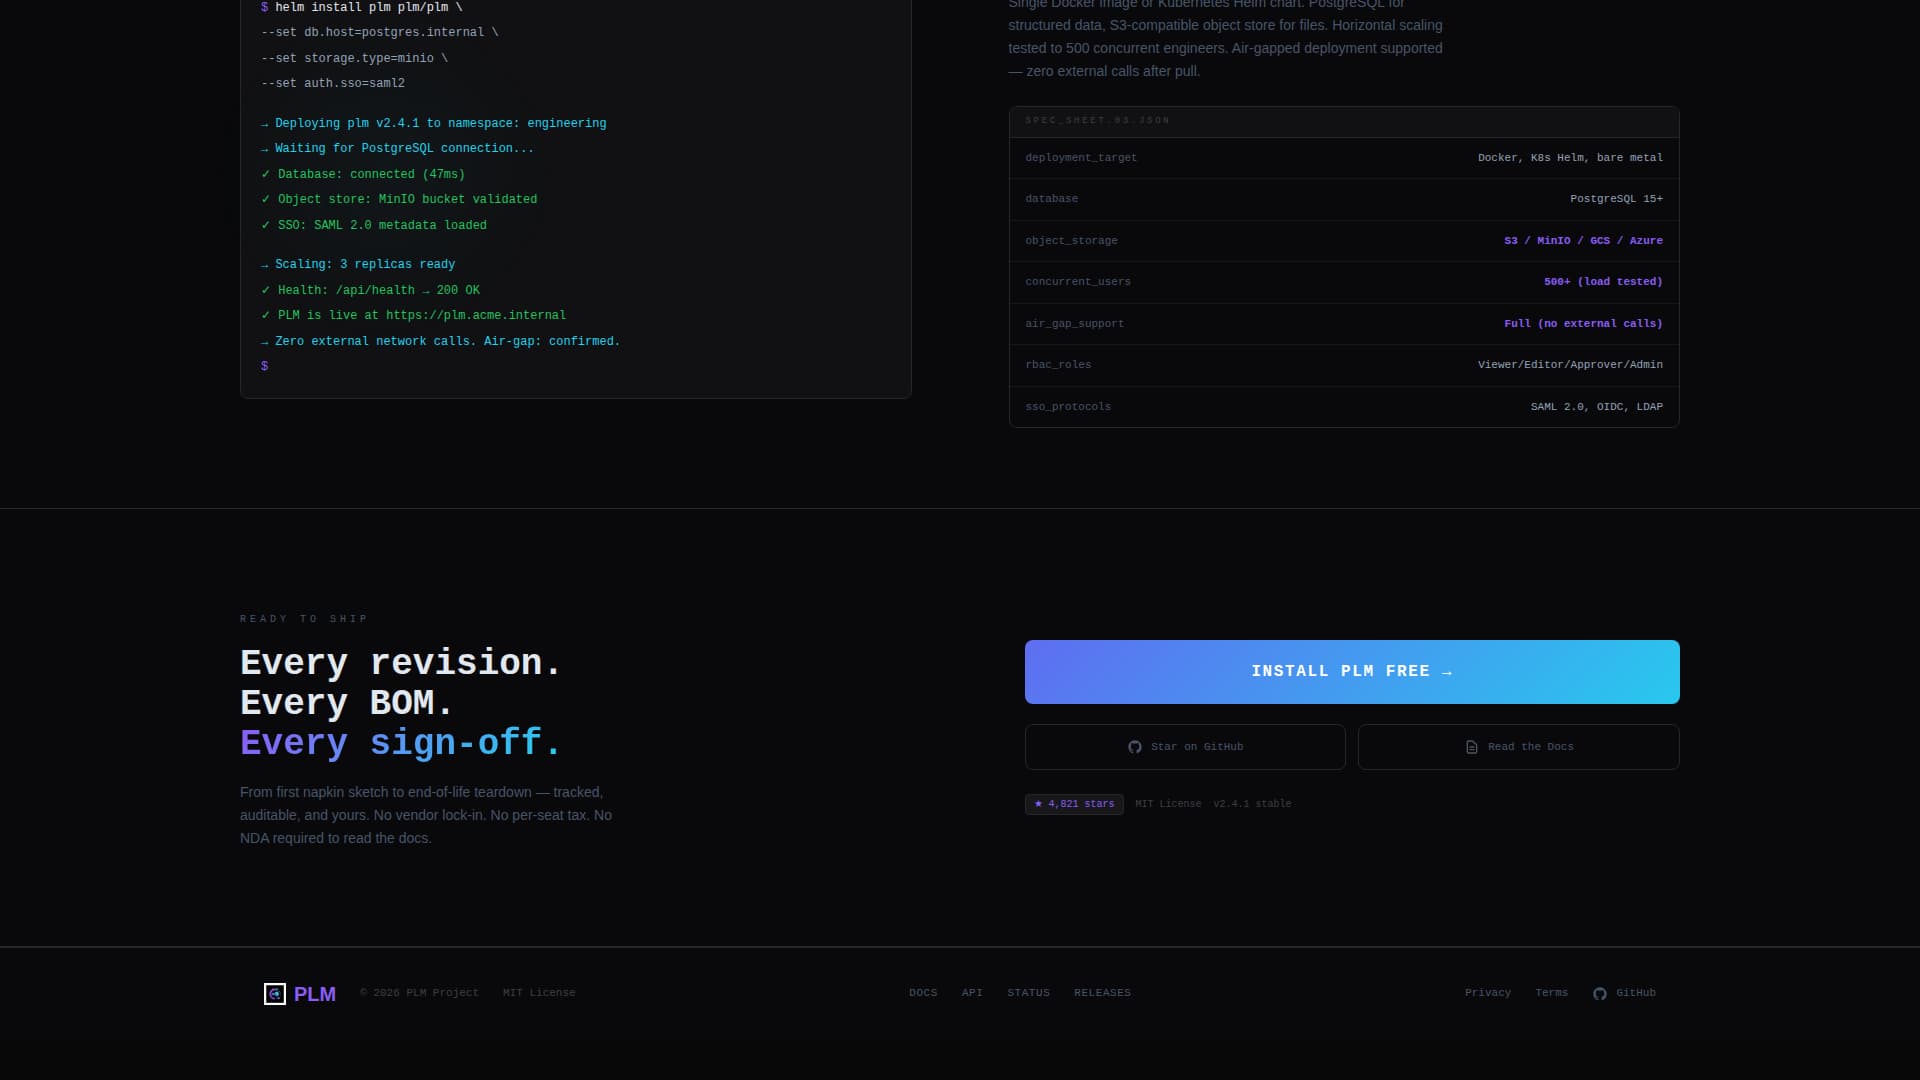This screenshot has height=1080, width=1920.
Task: Open the Terms link
Action: point(1551,993)
